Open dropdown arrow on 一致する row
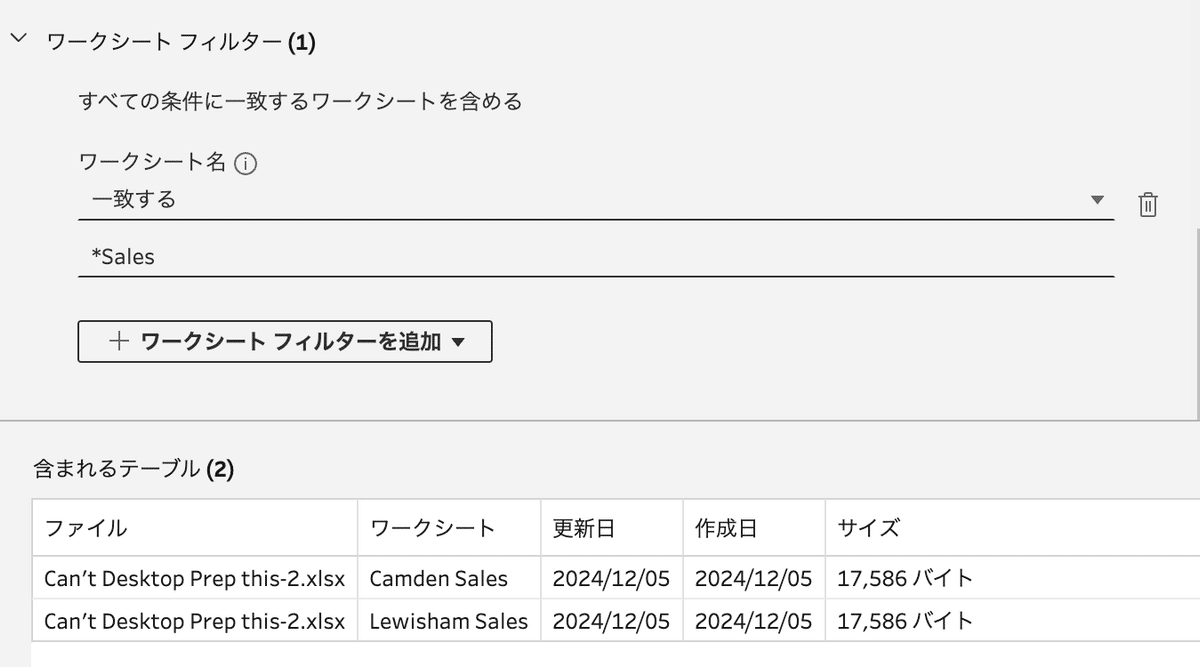 click(1099, 200)
